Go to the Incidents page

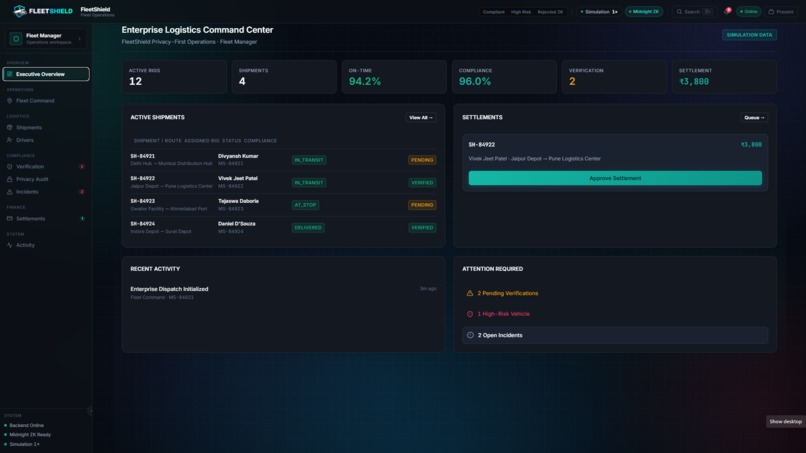[x=46, y=192]
